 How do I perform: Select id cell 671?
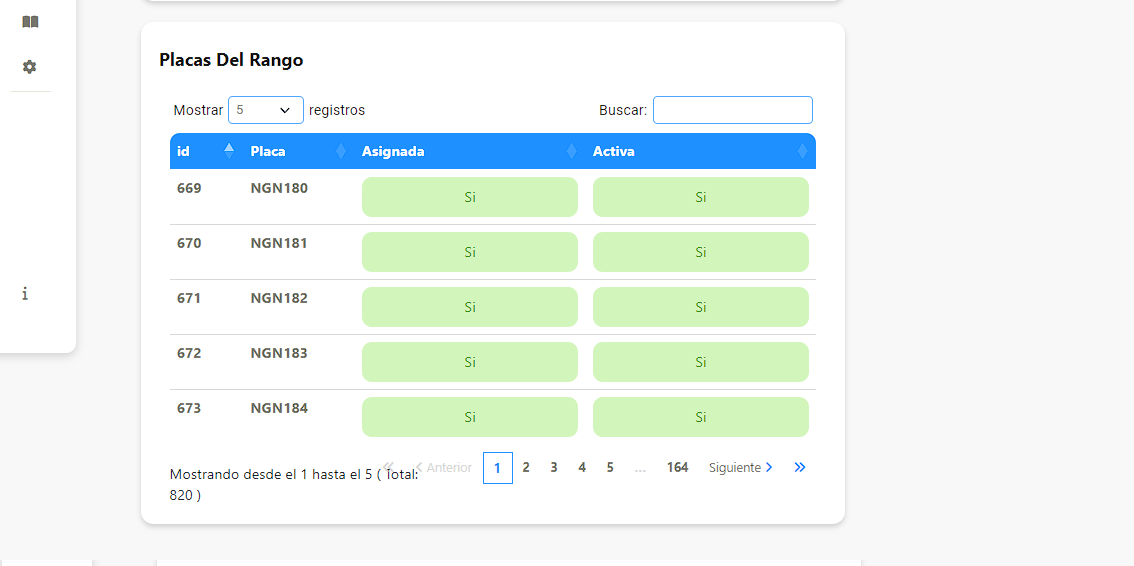189,298
